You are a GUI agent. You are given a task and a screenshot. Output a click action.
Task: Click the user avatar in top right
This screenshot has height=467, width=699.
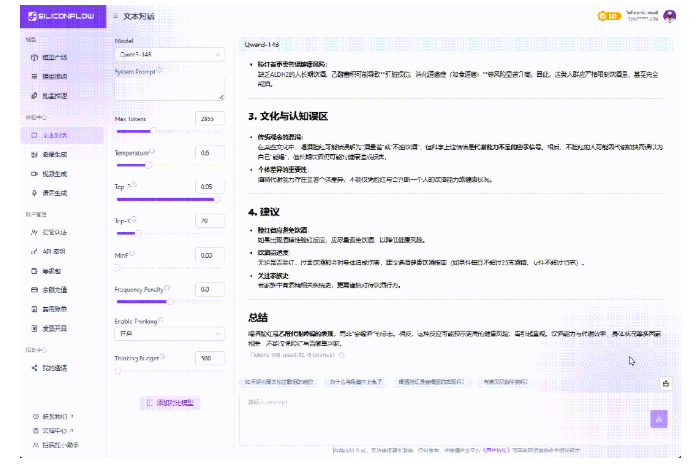[x=668, y=16]
